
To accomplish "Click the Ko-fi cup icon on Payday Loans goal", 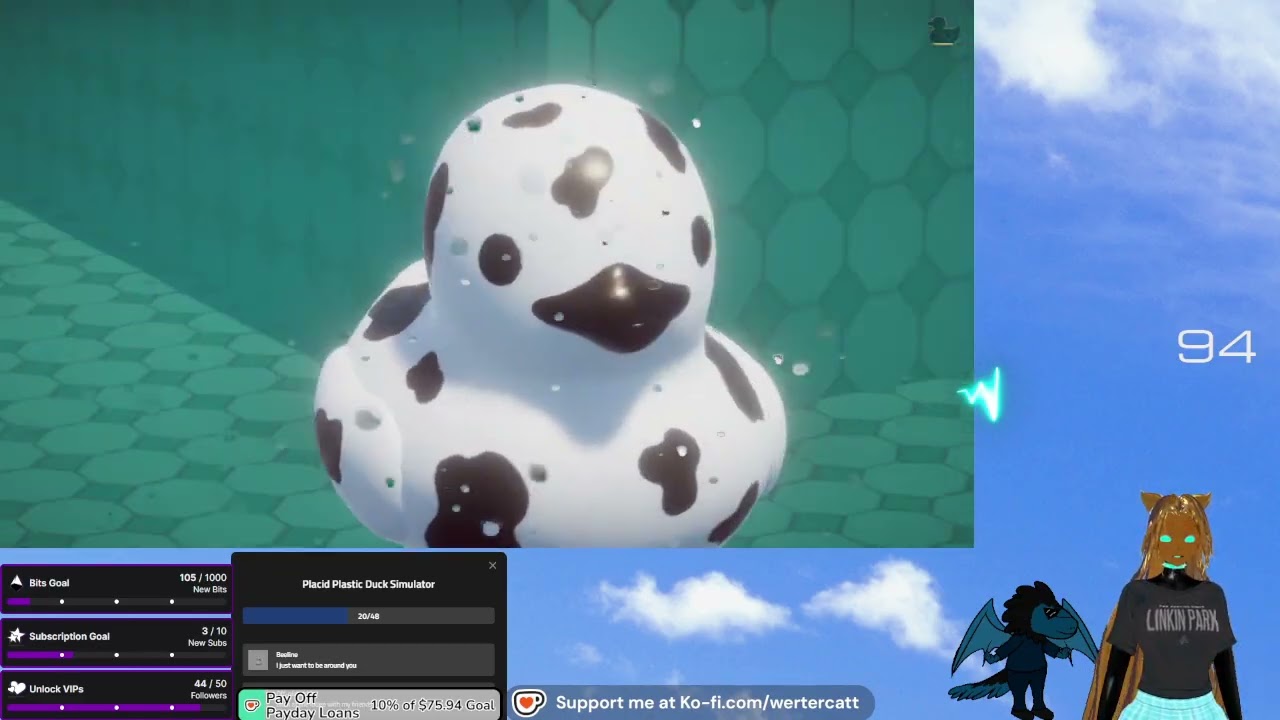I will pos(252,705).
